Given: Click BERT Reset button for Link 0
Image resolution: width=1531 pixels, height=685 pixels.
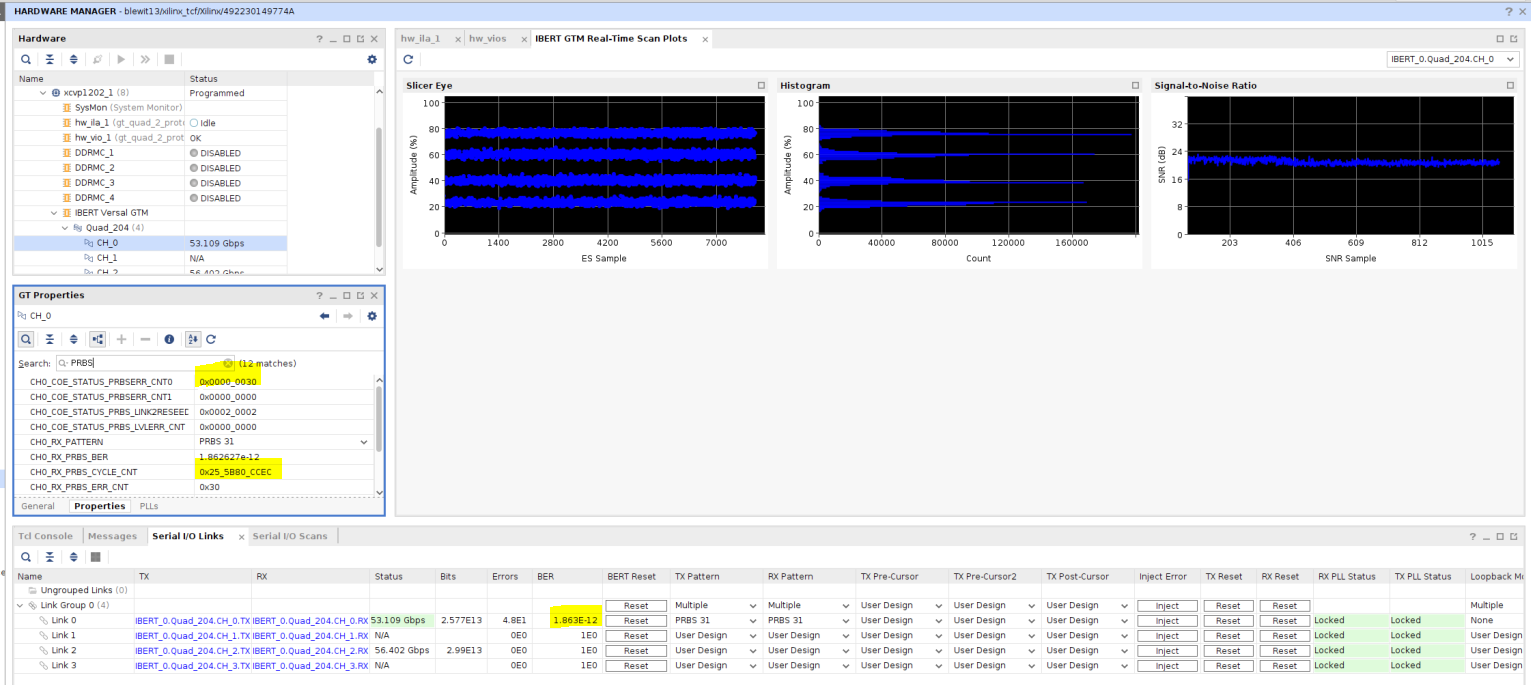Looking at the screenshot, I should (635, 620).
